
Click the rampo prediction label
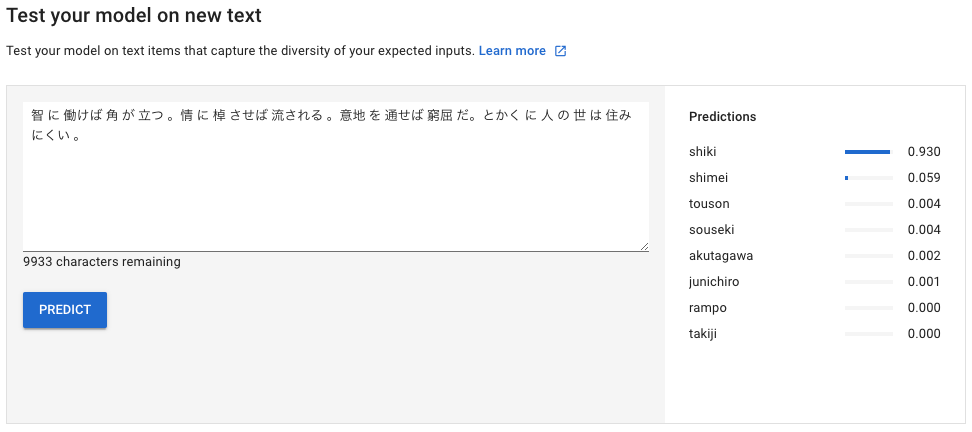click(x=707, y=308)
